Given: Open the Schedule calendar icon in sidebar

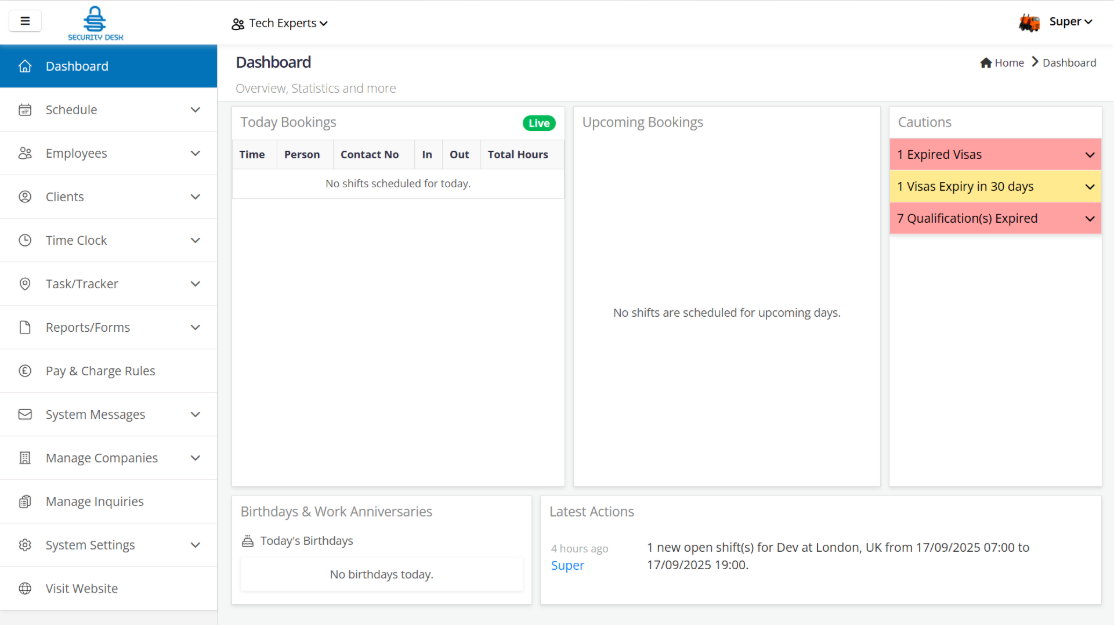Looking at the screenshot, I should 25,110.
